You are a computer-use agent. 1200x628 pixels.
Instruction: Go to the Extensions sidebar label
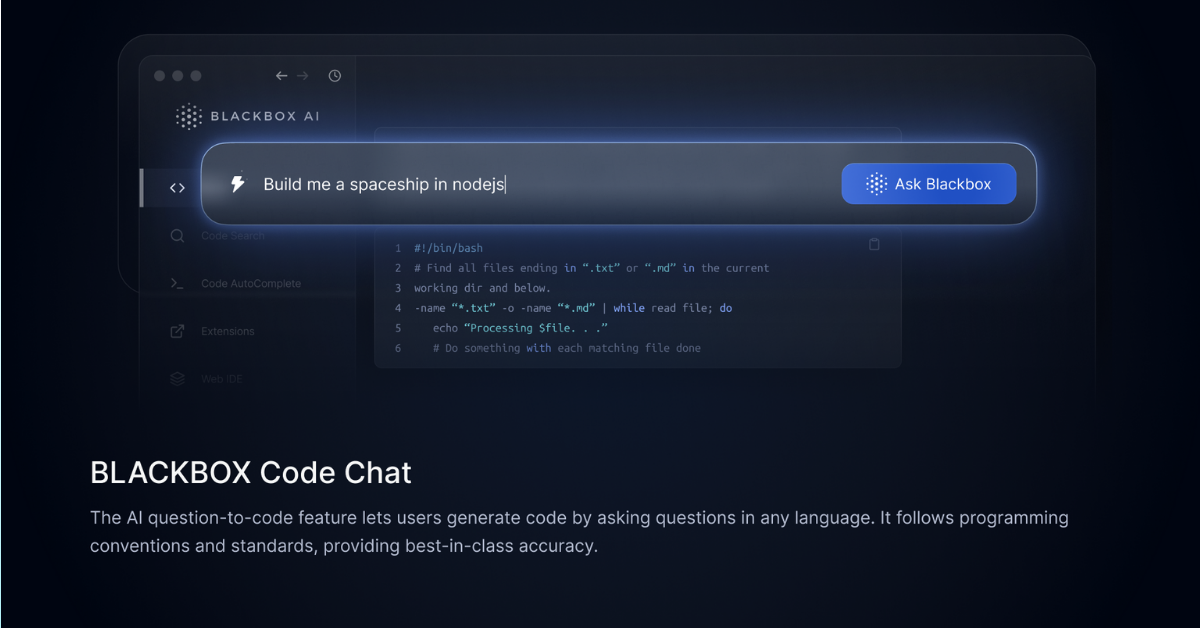[228, 331]
